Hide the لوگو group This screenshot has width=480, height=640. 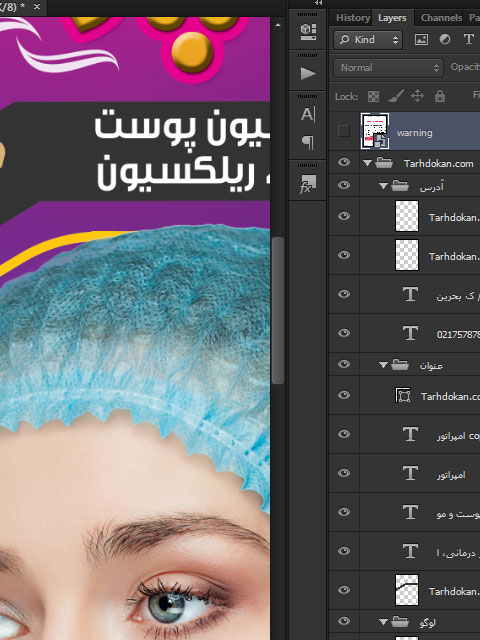[x=344, y=621]
